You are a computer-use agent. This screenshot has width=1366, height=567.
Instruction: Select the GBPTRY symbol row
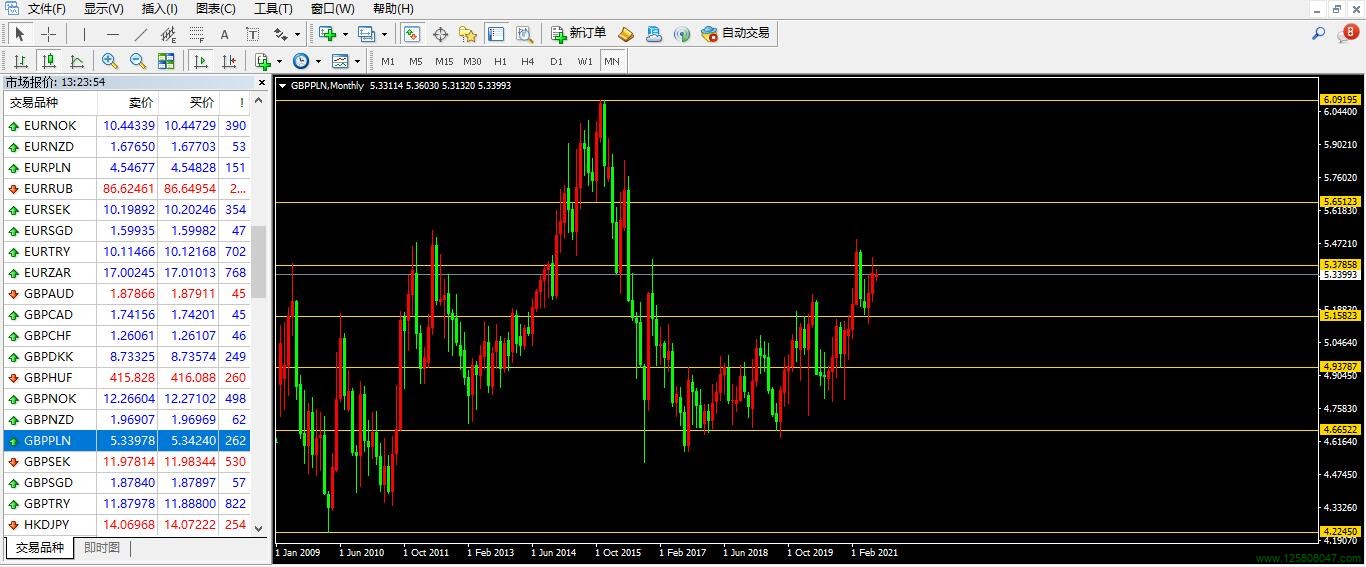[x=126, y=503]
